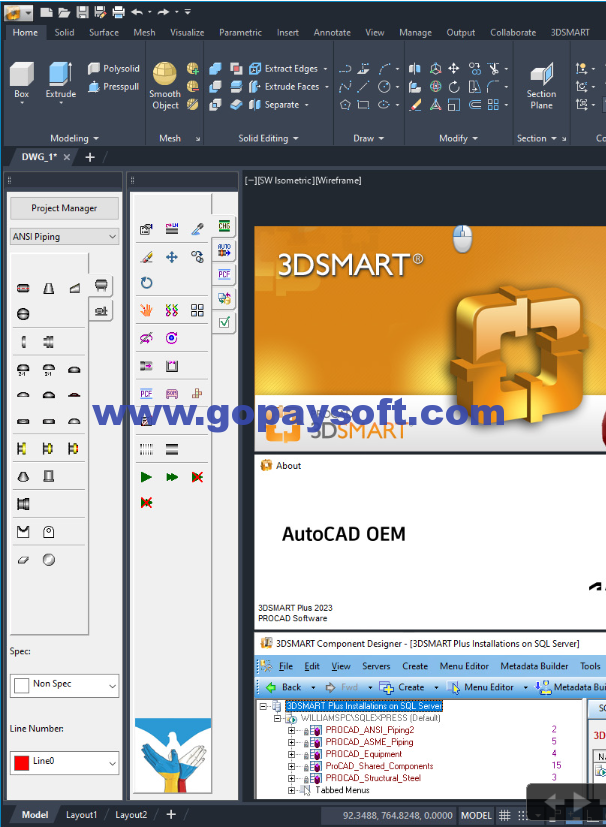Open the Non Spec dropdown
The width and height of the screenshot is (606, 827).
(64, 686)
